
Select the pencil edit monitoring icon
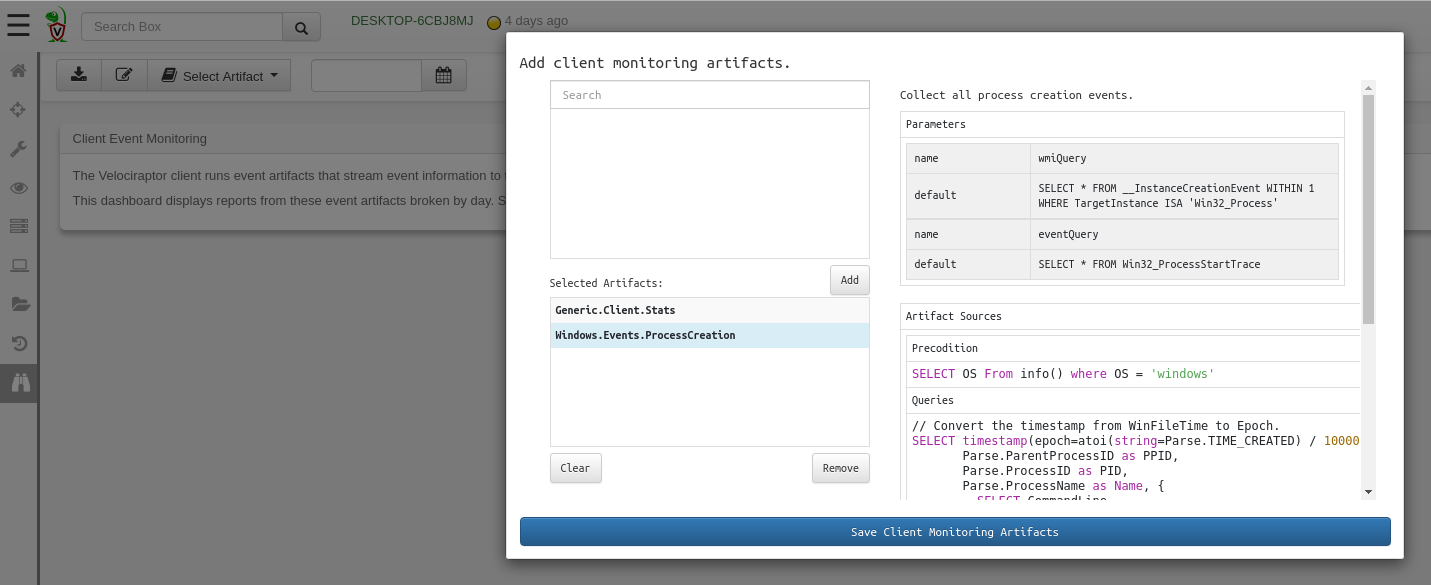(x=124, y=74)
